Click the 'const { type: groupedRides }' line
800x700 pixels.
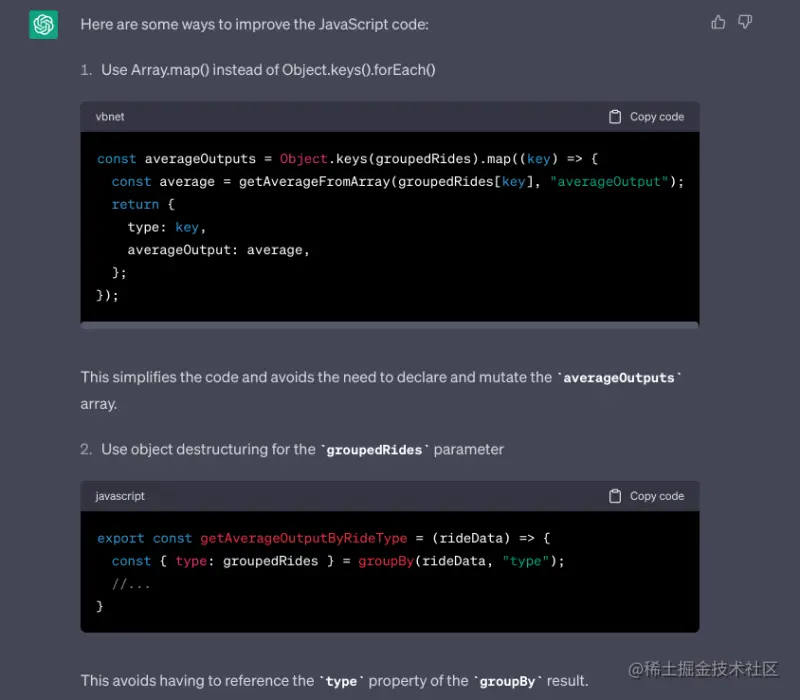338,561
